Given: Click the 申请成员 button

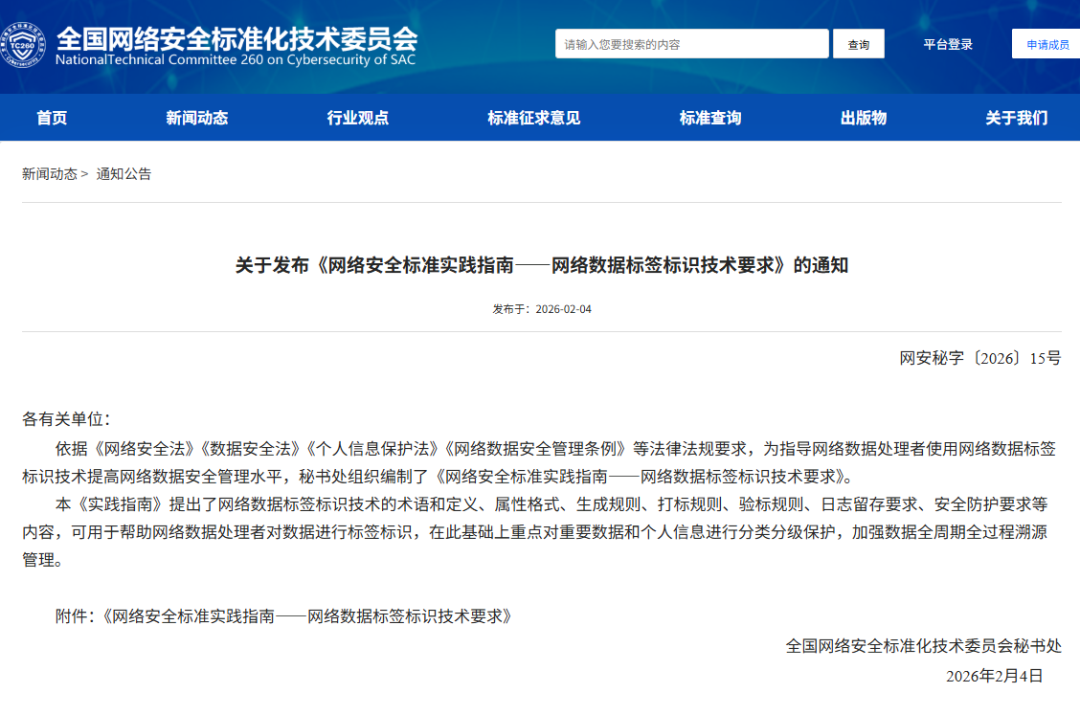Looking at the screenshot, I should click(1047, 44).
